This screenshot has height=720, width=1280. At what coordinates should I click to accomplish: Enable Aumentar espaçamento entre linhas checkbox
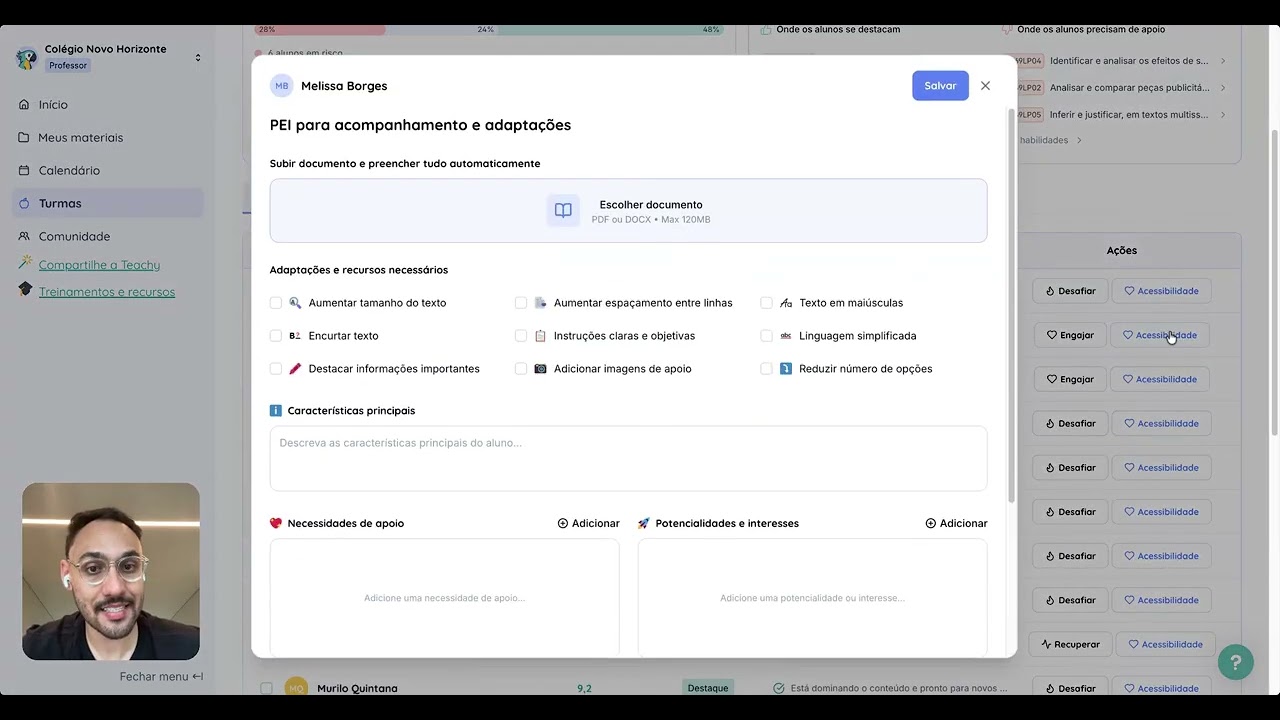pos(521,303)
